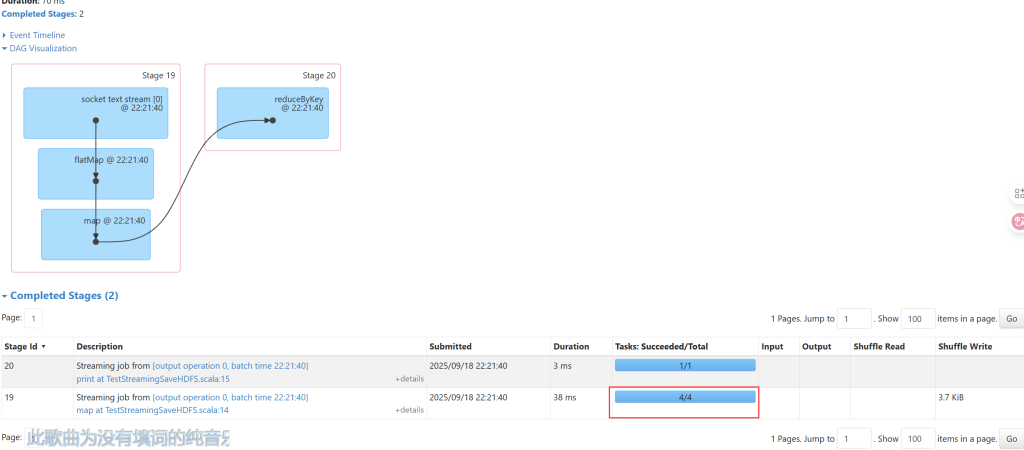The height and width of the screenshot is (450, 1024).
Task: Show +details for stage 20
Action: [x=409, y=380]
